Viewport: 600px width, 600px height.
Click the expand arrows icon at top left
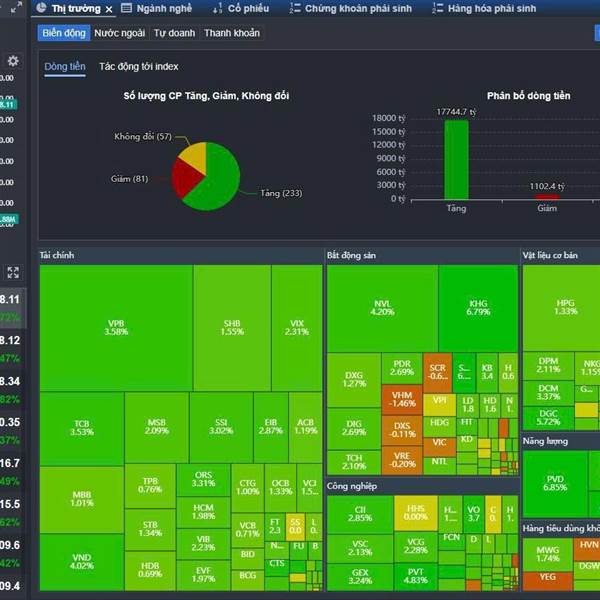click(16, 7)
